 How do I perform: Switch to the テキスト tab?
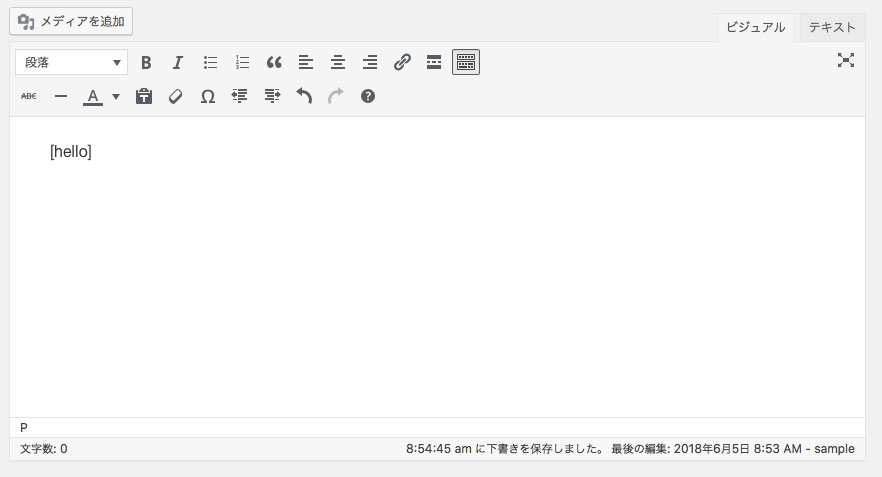[x=832, y=27]
